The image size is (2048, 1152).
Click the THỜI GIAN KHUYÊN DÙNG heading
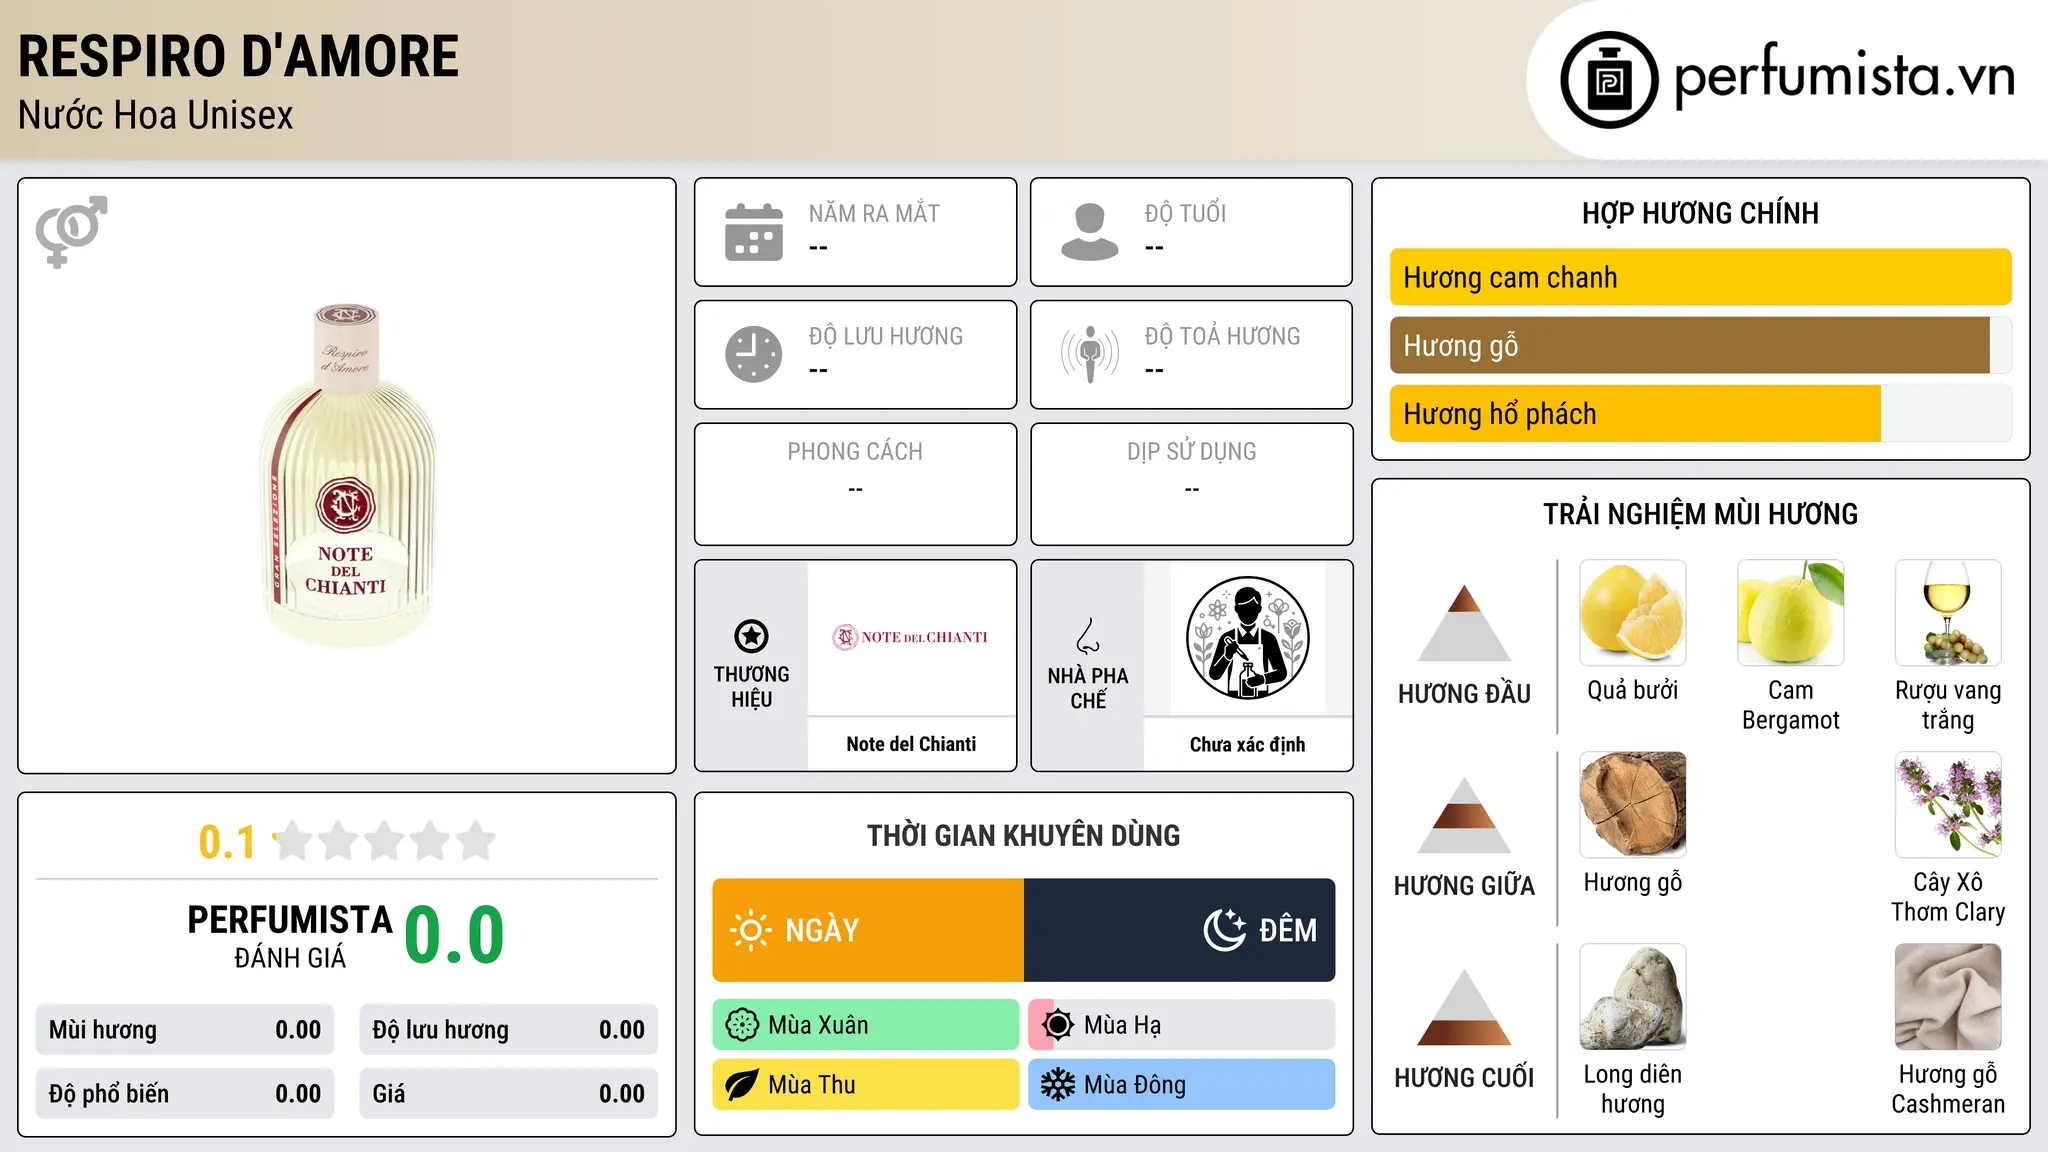1024,835
